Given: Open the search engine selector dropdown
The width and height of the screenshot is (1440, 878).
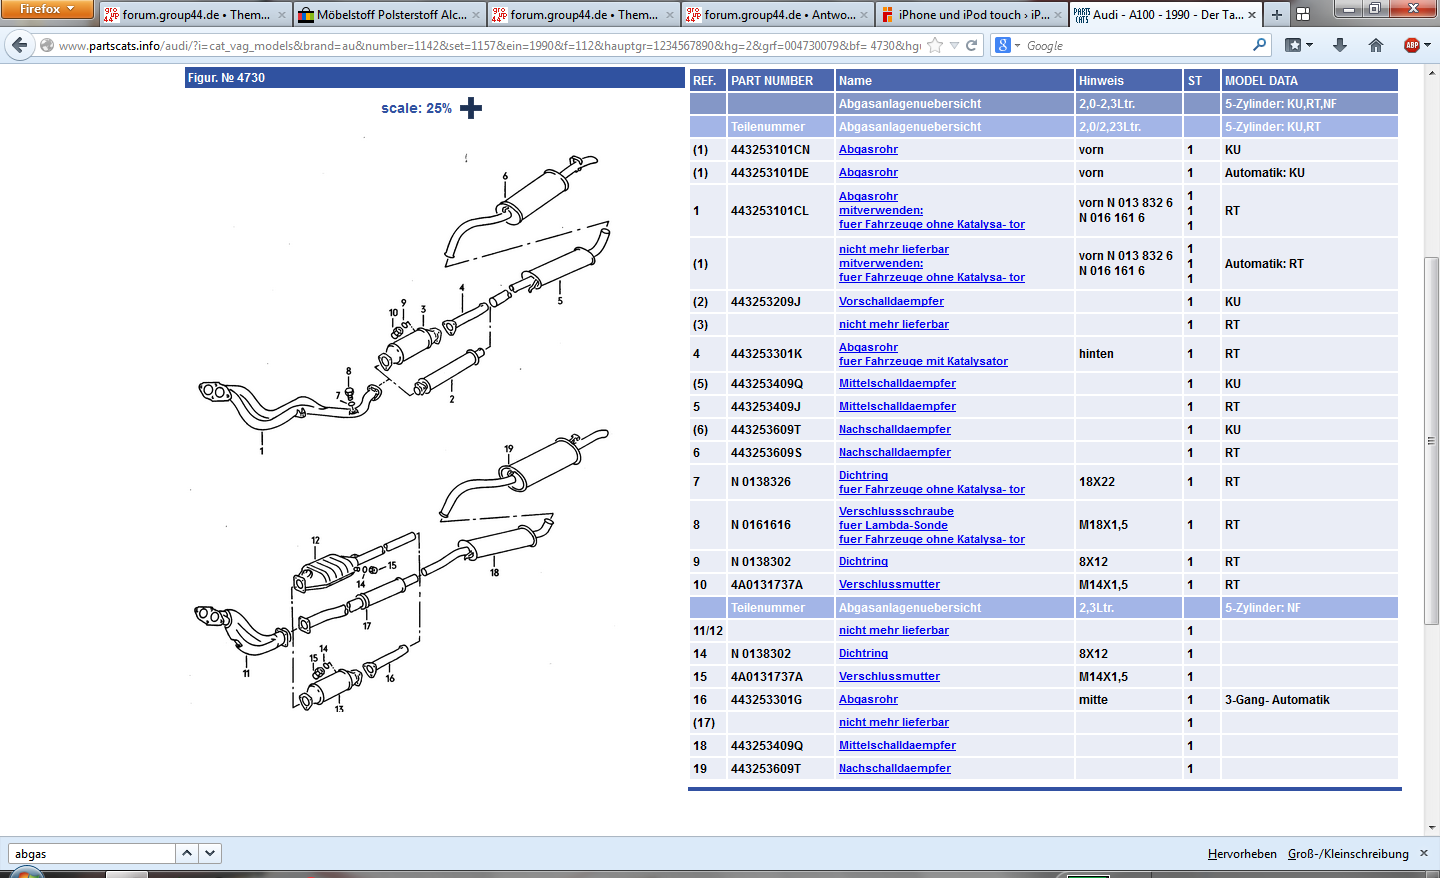Looking at the screenshot, I should (x=1008, y=45).
